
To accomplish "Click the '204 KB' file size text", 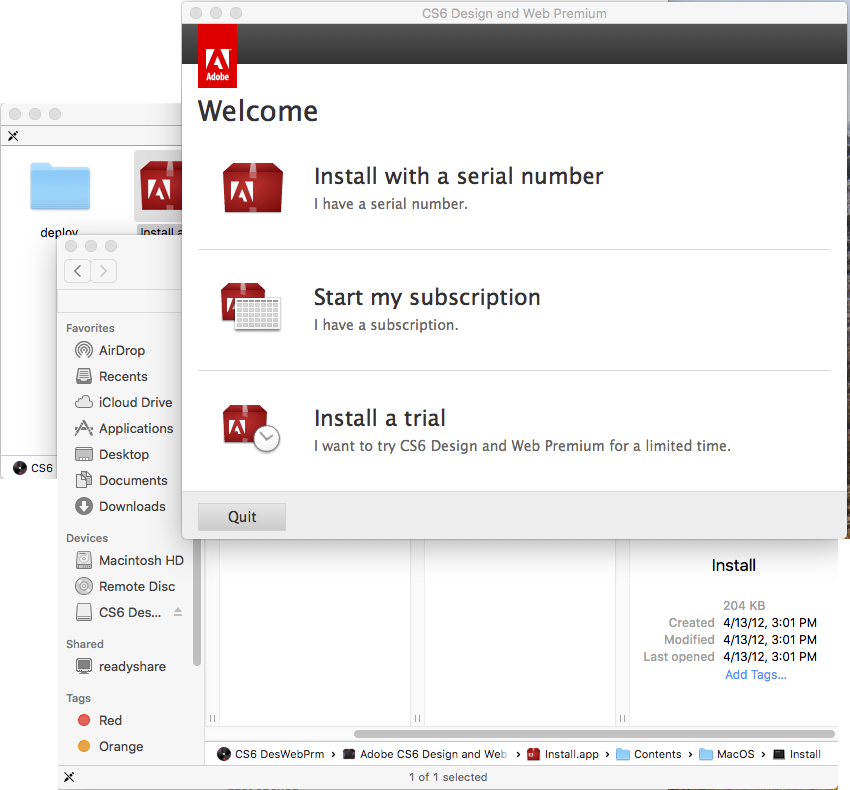I will [x=744, y=605].
